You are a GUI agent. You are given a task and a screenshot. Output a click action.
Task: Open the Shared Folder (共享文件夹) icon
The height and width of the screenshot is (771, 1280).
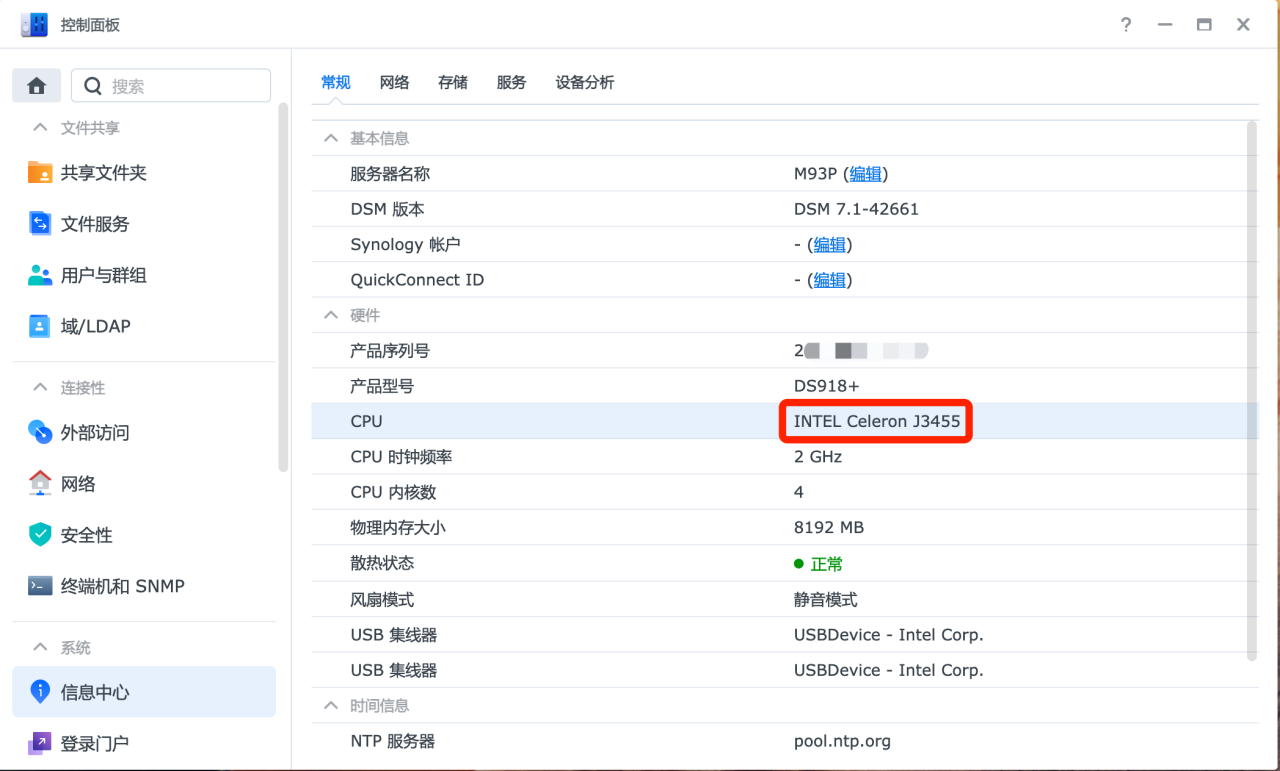(x=40, y=173)
